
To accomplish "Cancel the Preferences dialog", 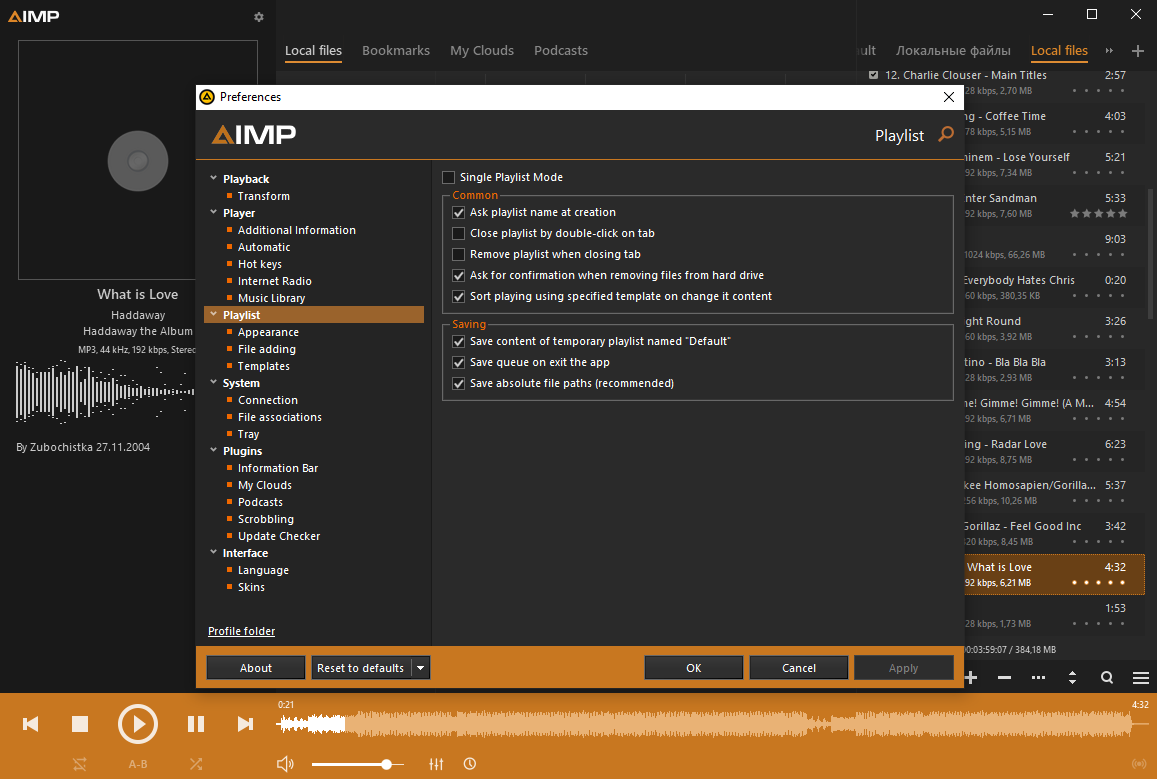I will click(x=798, y=668).
